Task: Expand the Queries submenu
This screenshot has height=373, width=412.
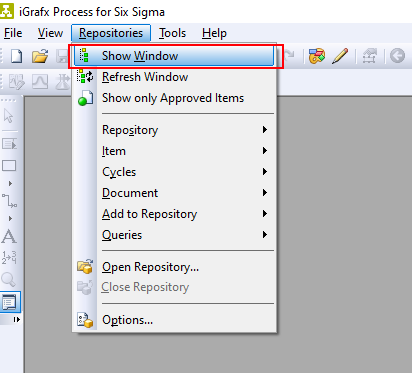Action: point(175,235)
